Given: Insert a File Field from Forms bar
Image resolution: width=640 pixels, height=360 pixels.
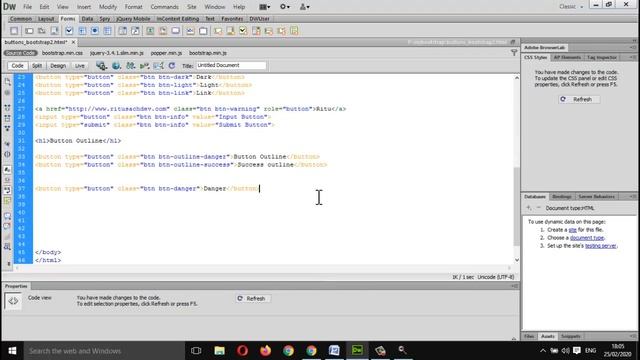Looking at the screenshot, I should [x=163, y=31].
